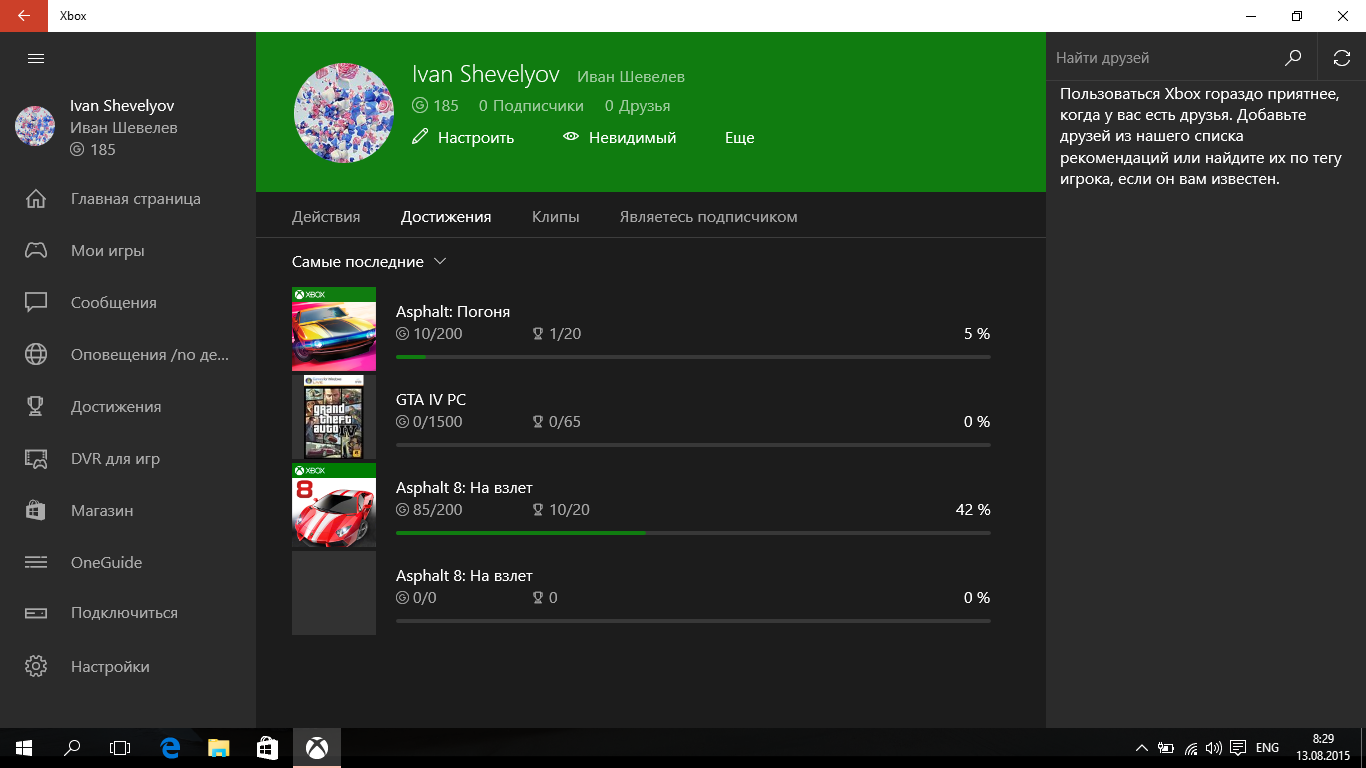Click the 185 gamerscore in the header
This screenshot has height=768, width=1366.
pyautogui.click(x=435, y=106)
